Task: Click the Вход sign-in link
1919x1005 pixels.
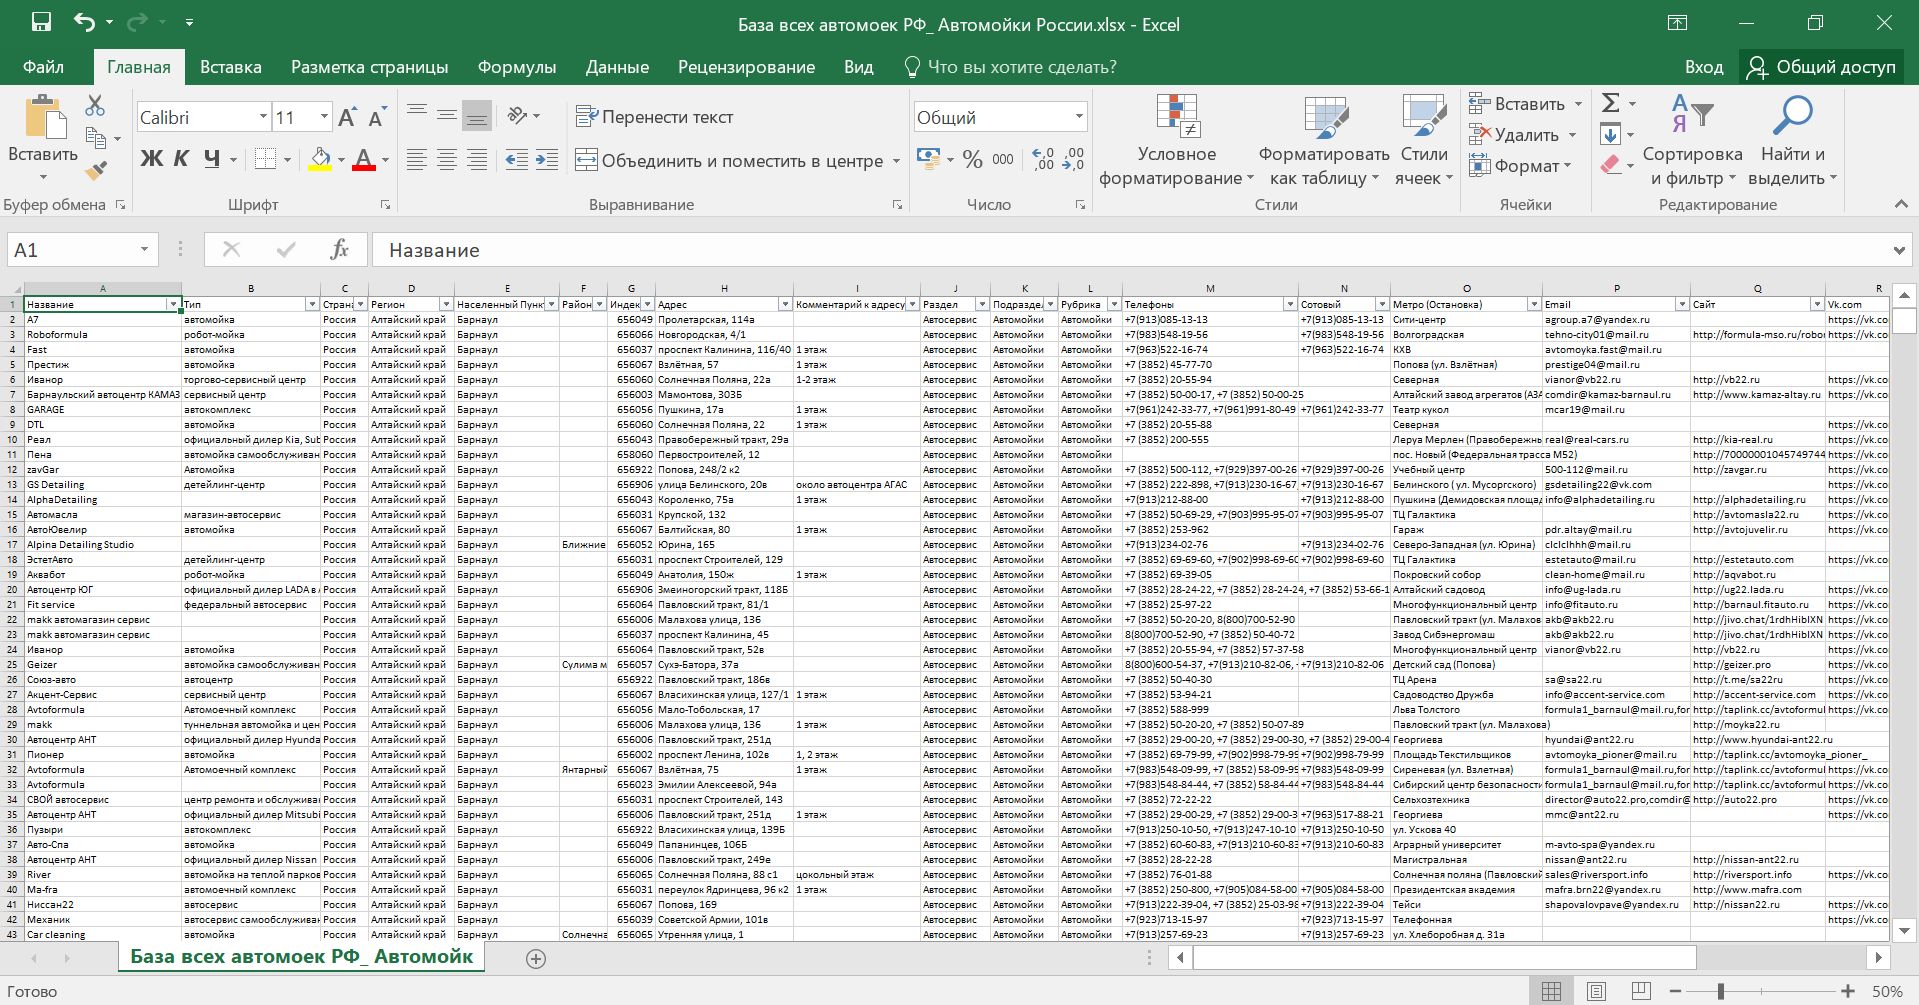Action: pos(1703,67)
